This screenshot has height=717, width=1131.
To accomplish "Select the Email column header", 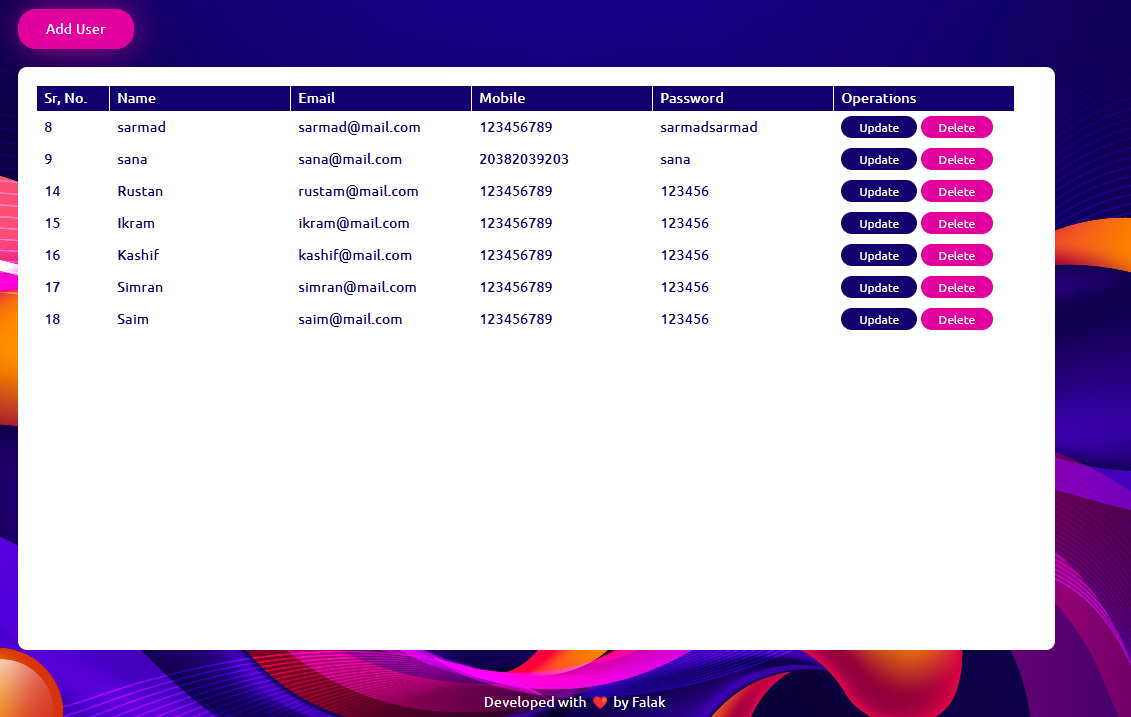I will 317,98.
